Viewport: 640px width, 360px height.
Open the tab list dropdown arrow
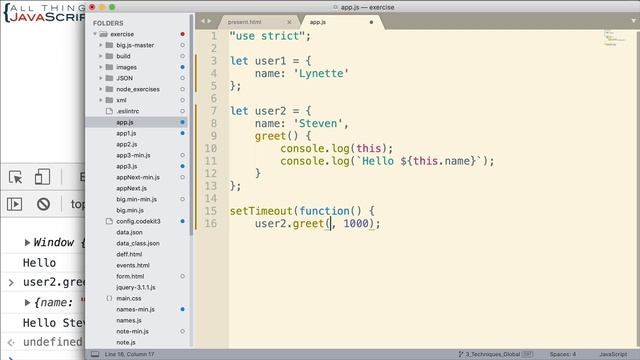point(634,20)
